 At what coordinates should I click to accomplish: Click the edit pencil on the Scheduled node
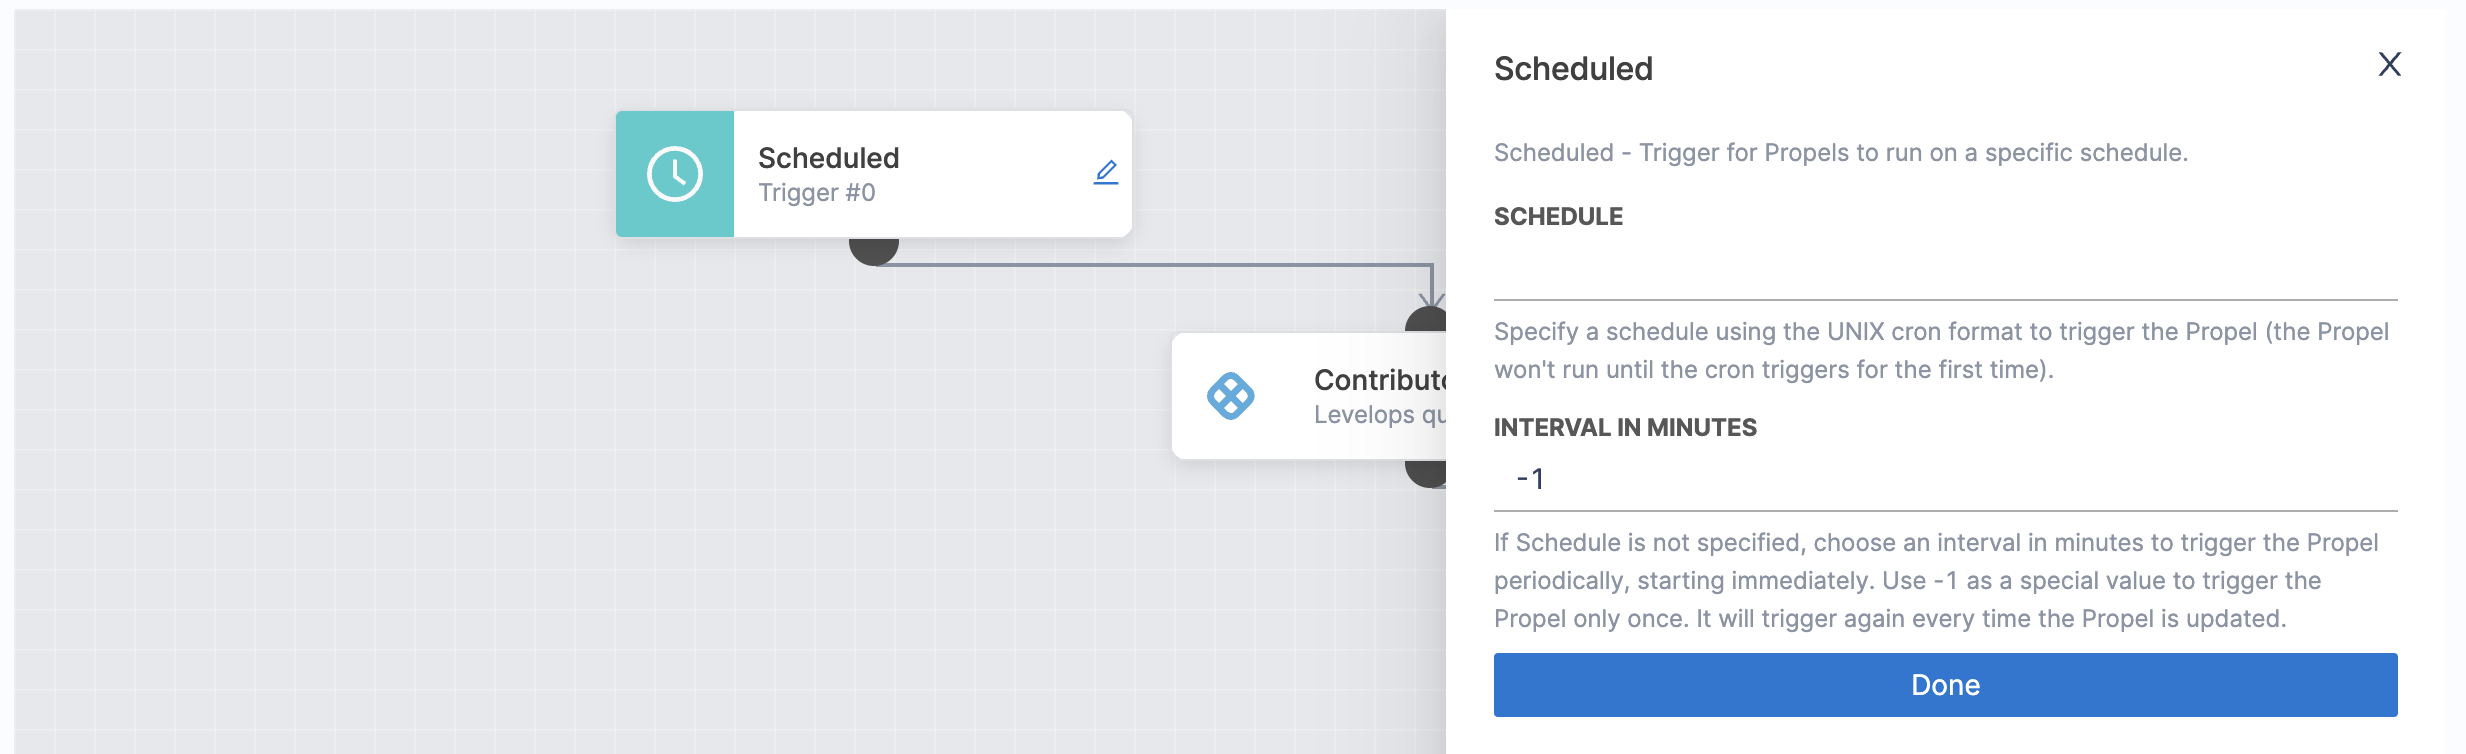point(1105,173)
